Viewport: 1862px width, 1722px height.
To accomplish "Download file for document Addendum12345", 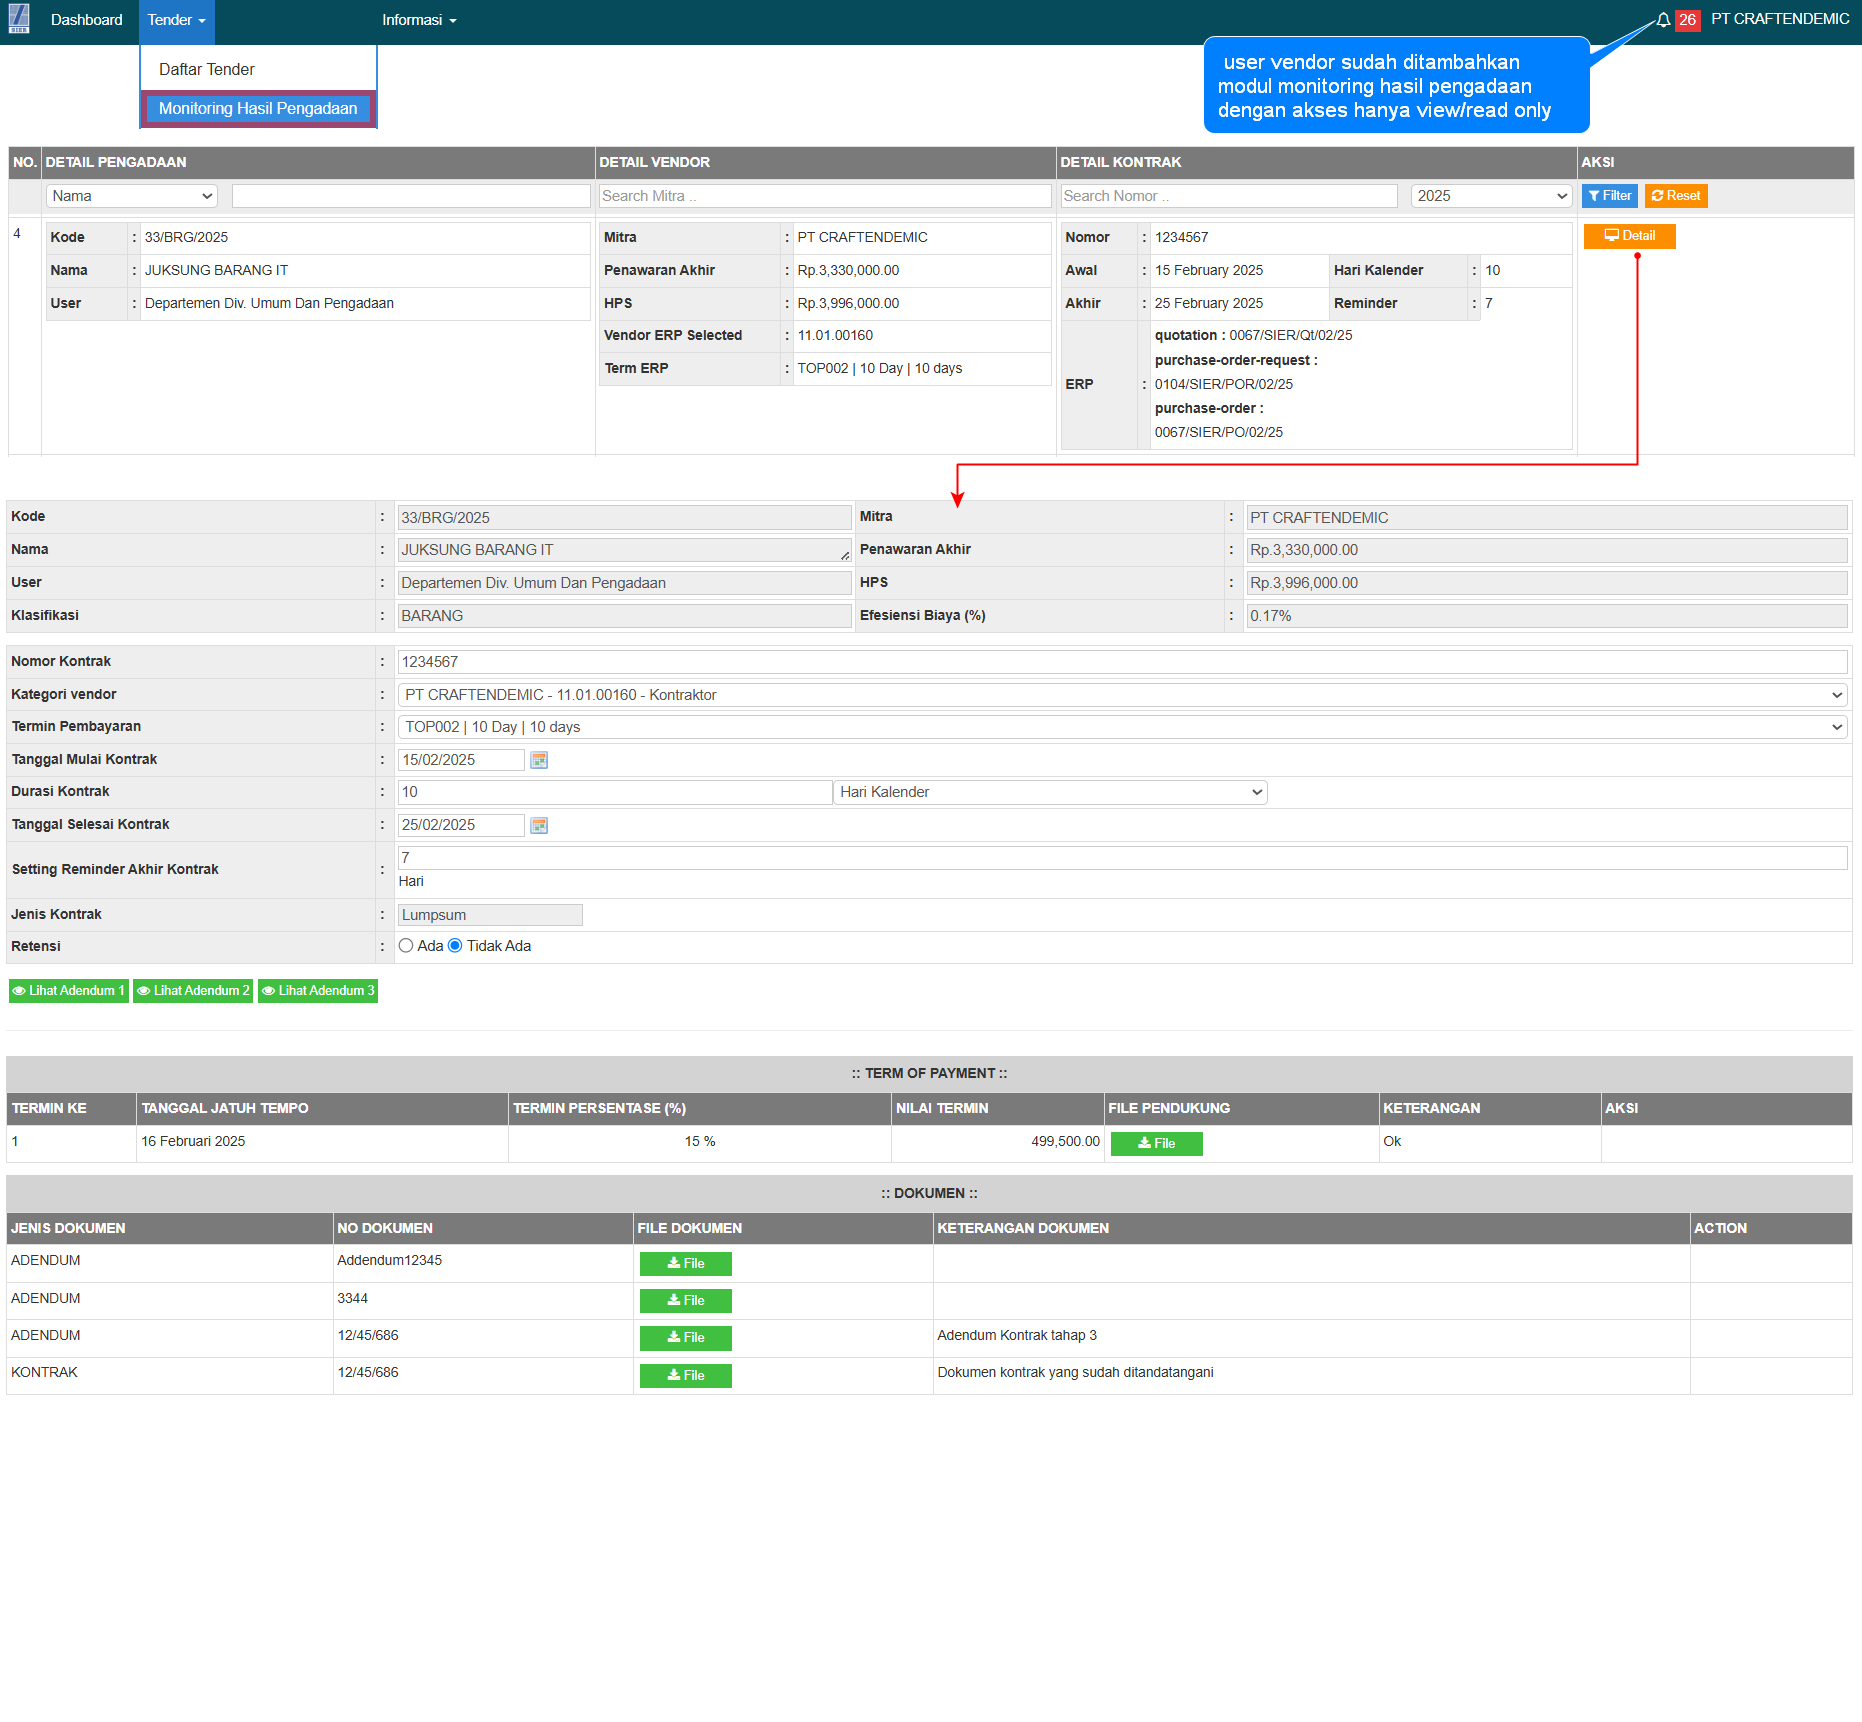I will tap(685, 1264).
